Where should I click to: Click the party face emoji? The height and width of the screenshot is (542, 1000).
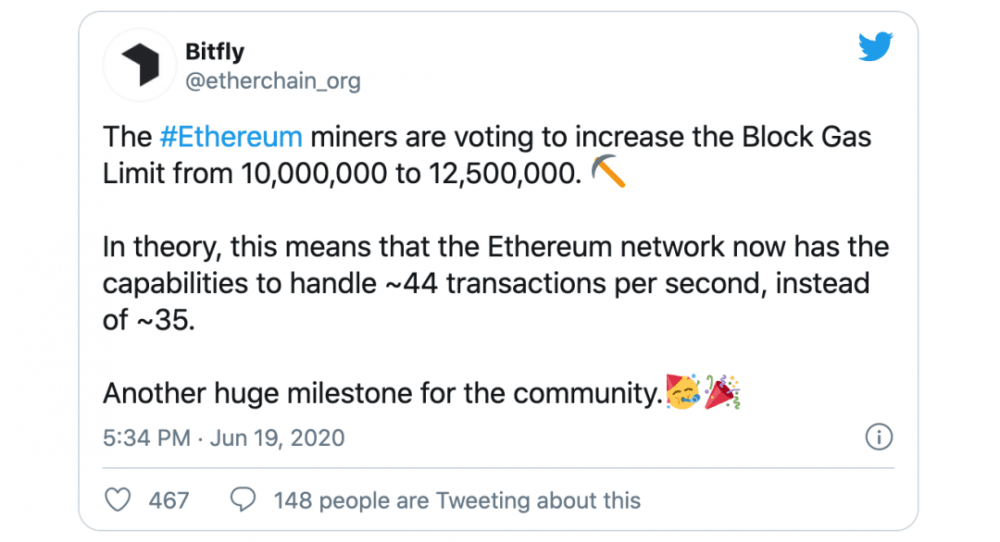click(x=684, y=394)
